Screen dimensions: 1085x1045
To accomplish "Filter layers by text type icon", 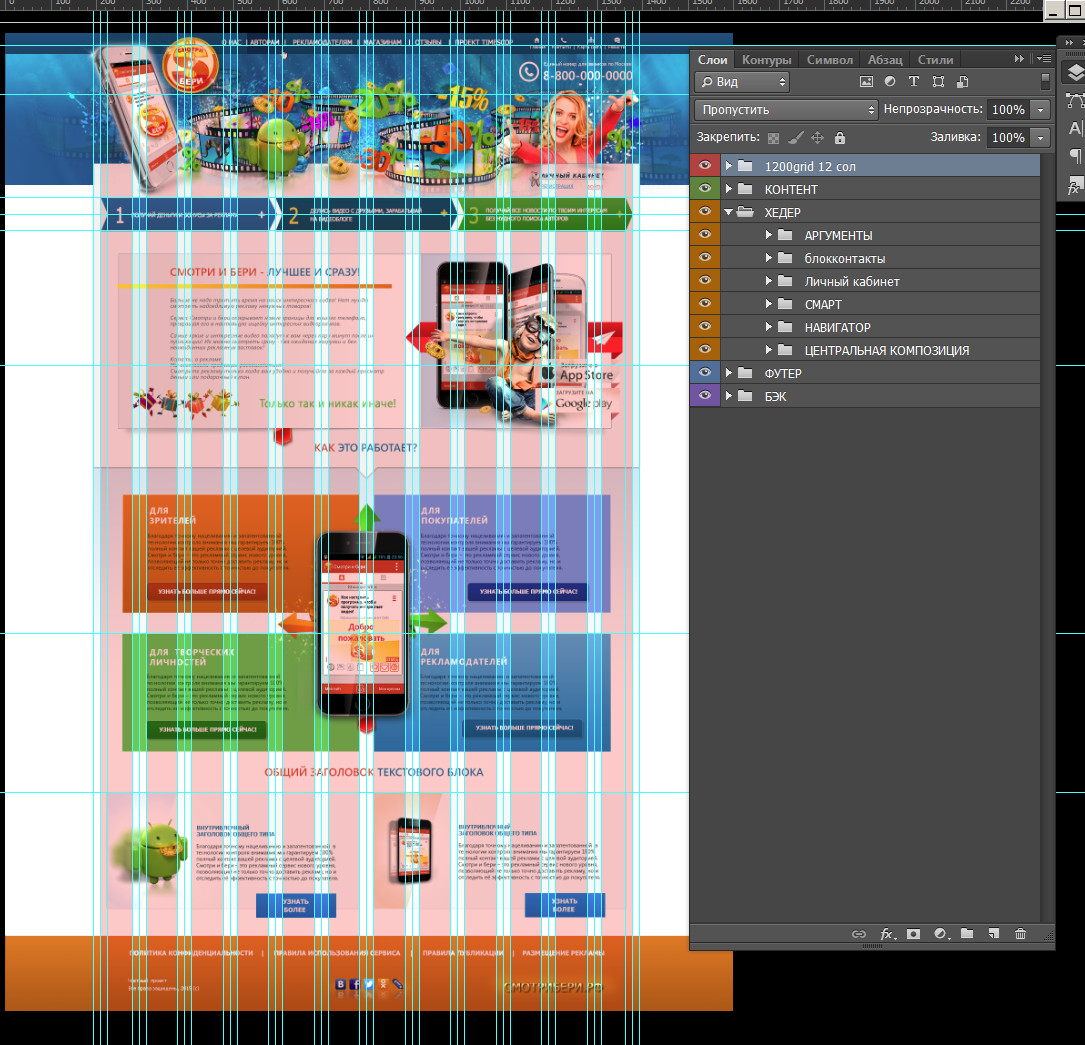I will [x=914, y=82].
